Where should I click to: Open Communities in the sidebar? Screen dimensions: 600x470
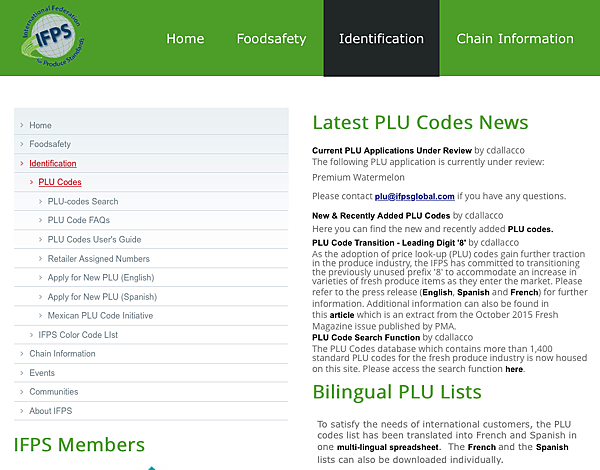point(54,392)
